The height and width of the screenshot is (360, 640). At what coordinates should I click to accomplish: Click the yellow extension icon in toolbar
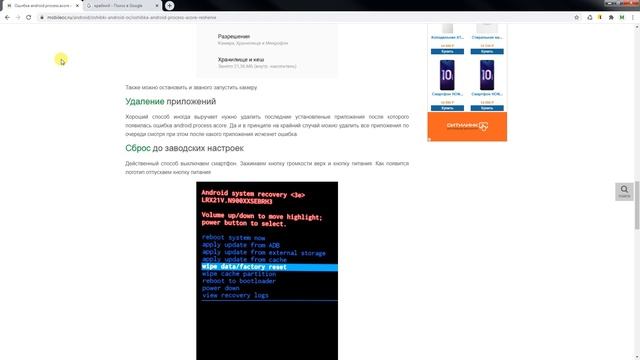(x=600, y=18)
